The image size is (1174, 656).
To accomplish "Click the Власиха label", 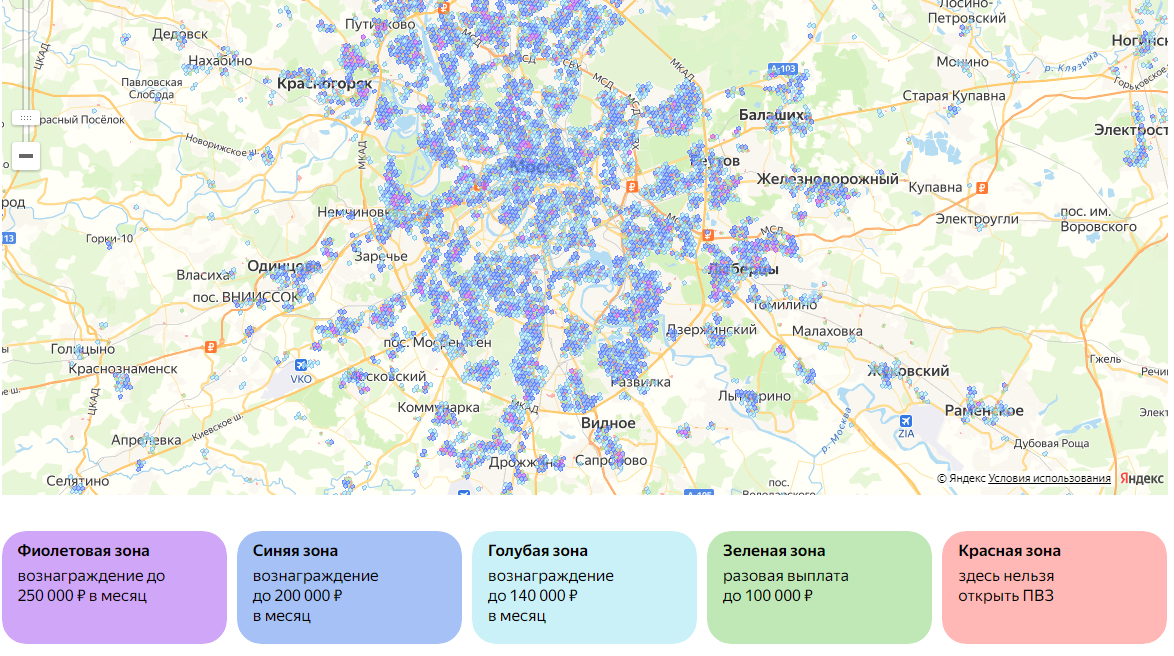I will (x=202, y=275).
